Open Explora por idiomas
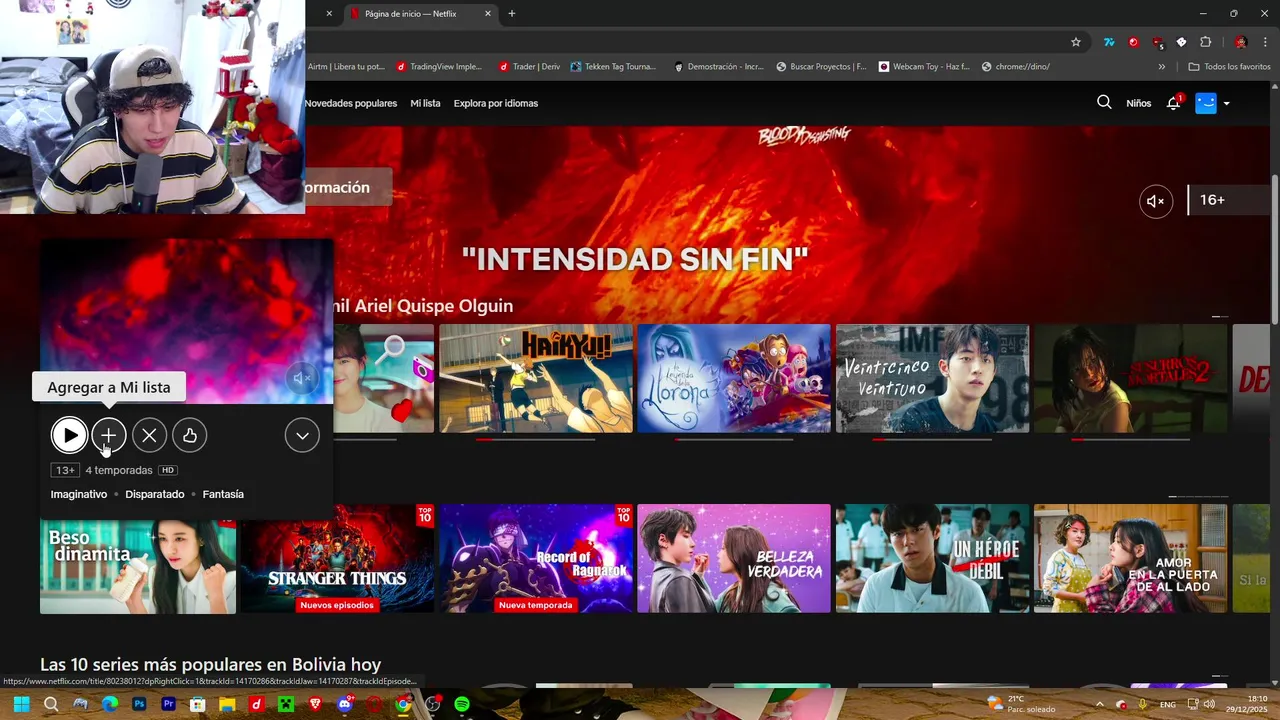Image resolution: width=1280 pixels, height=720 pixels. click(x=496, y=103)
